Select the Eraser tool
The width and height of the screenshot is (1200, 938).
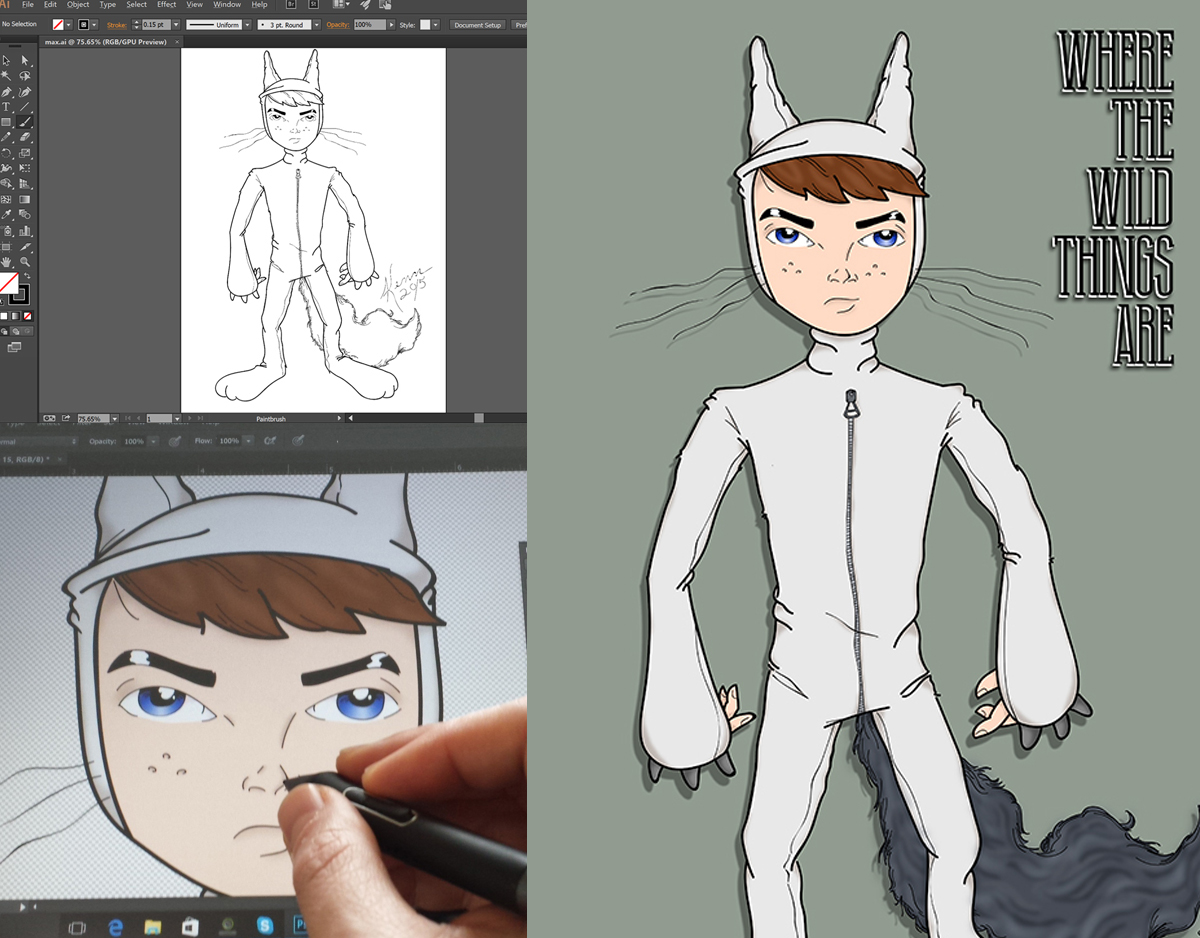click(25, 137)
